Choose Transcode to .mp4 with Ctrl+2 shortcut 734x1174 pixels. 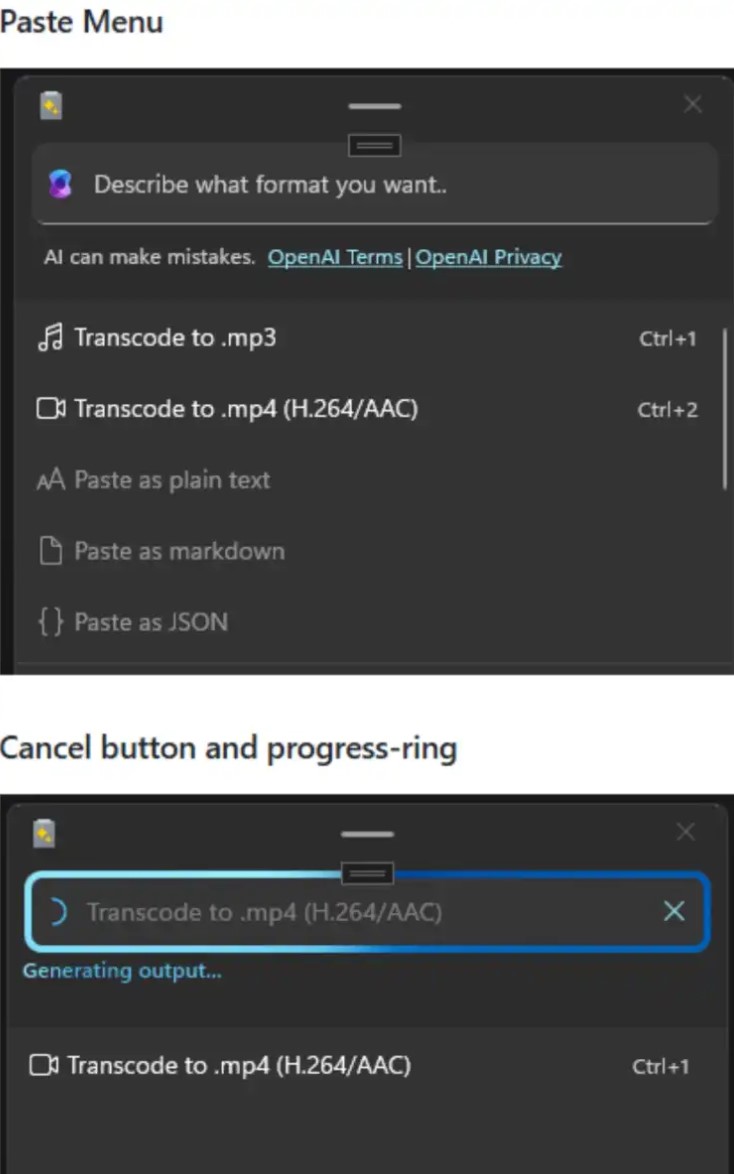245,409
